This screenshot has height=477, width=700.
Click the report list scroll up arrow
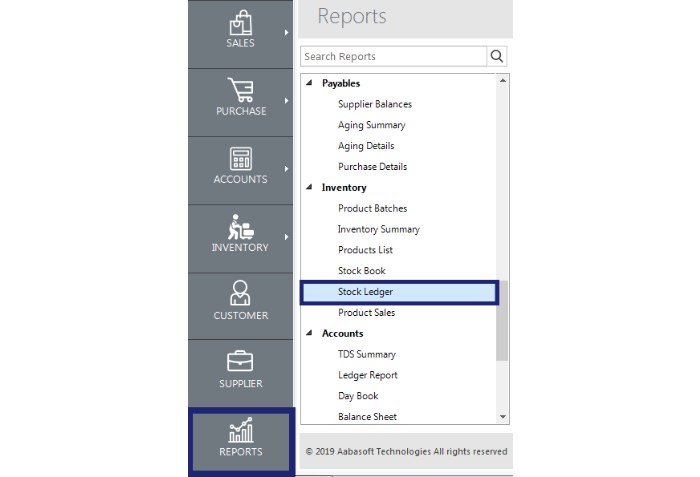click(x=503, y=81)
